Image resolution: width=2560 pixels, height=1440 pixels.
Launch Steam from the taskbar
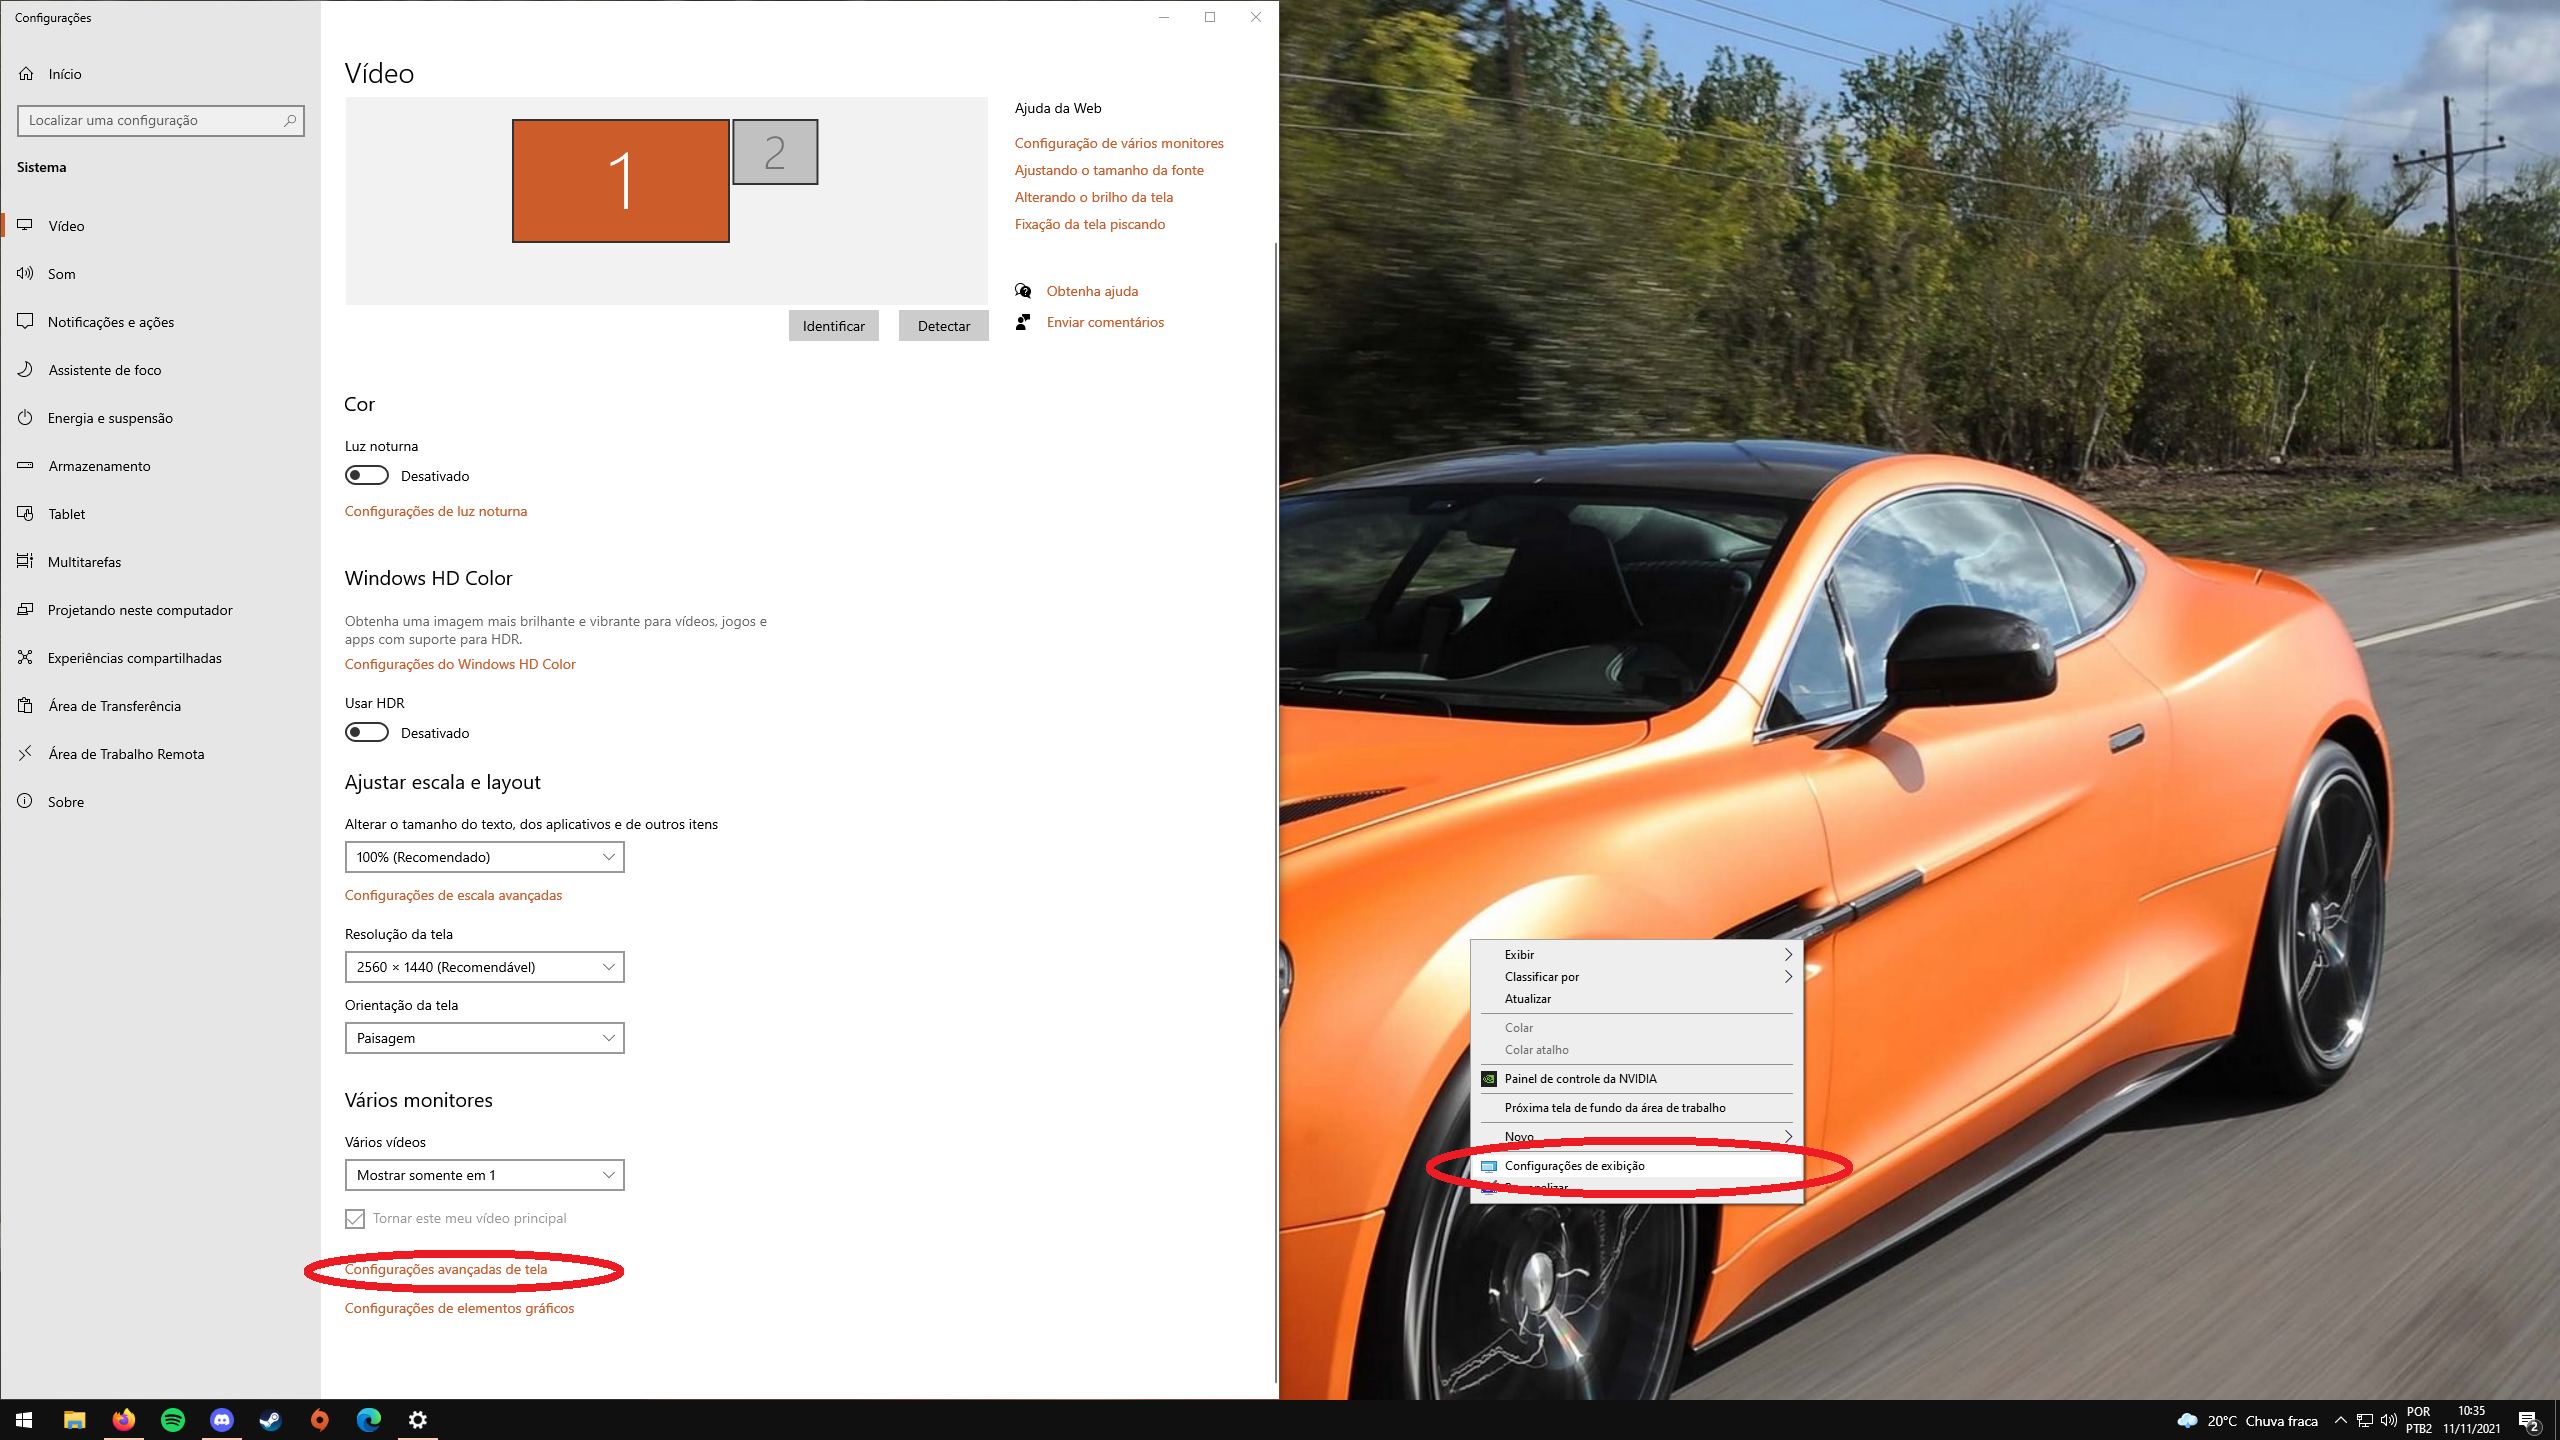[x=271, y=1419]
